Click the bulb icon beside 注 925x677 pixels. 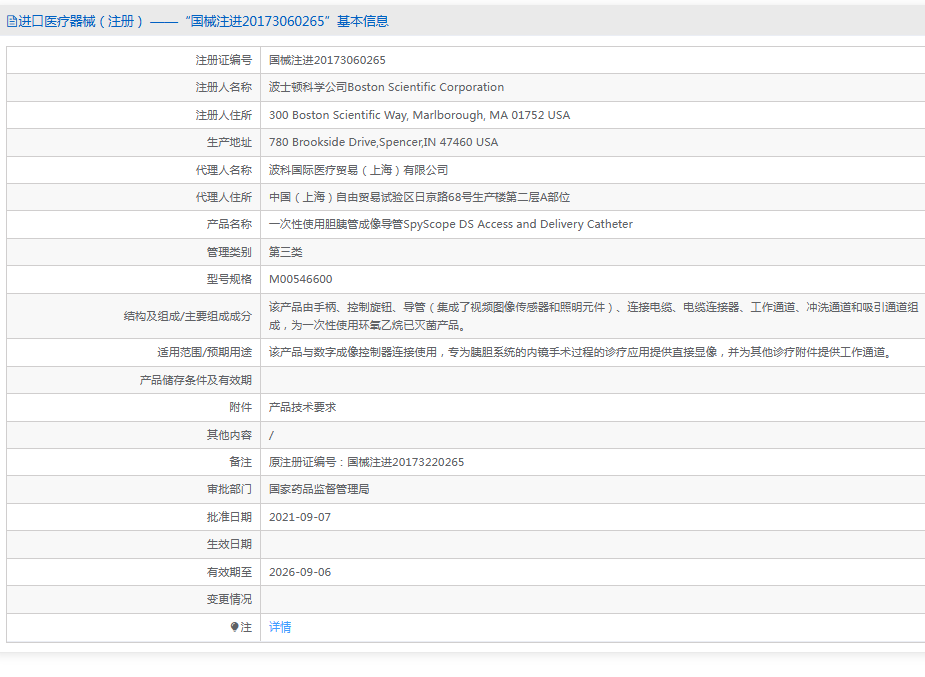coord(234,627)
